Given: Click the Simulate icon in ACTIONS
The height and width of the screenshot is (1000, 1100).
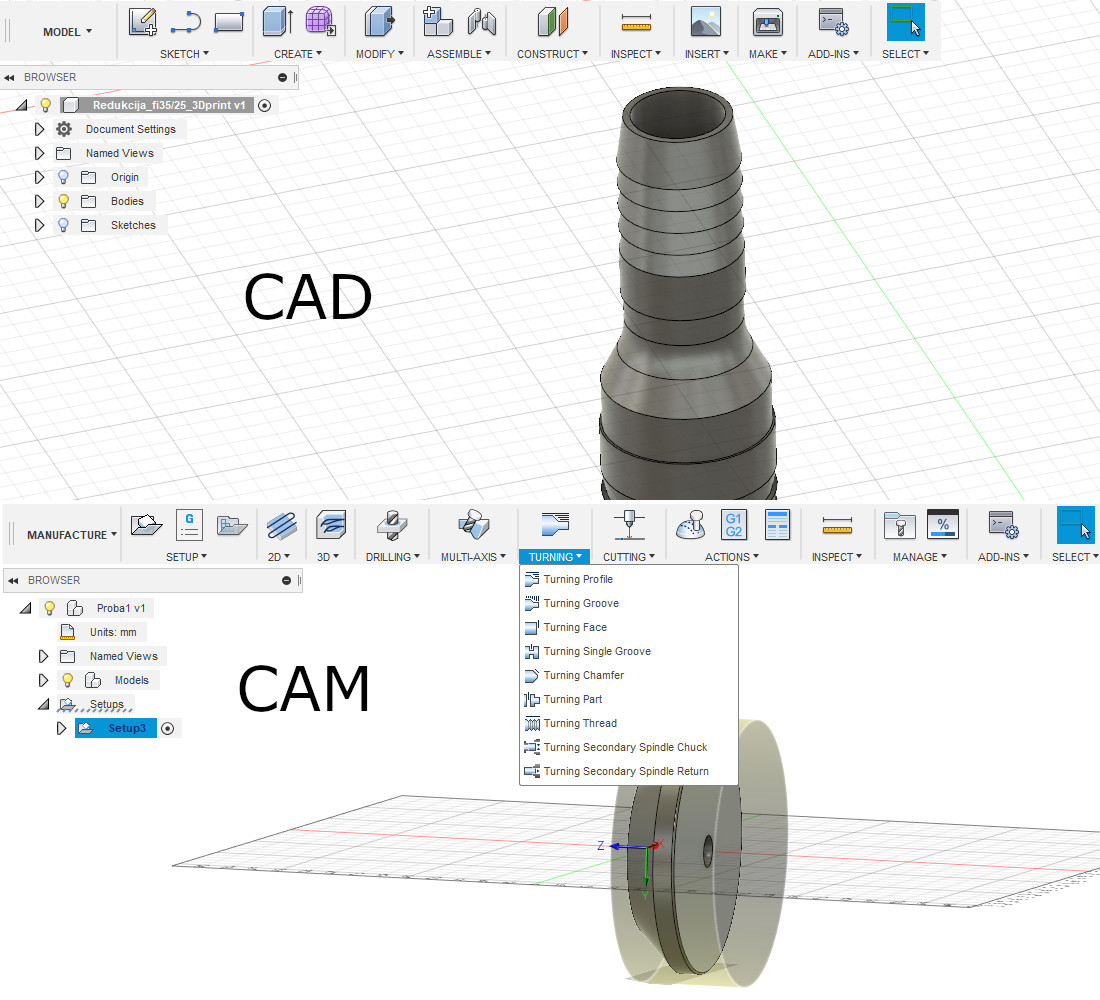Looking at the screenshot, I should pos(691,524).
